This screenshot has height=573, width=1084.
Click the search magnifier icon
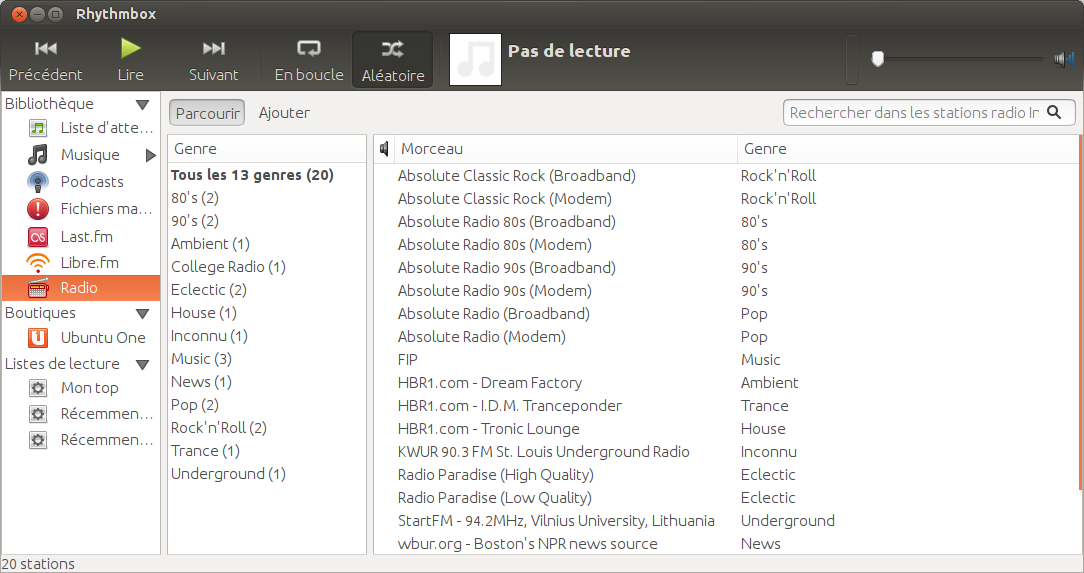tap(1054, 112)
